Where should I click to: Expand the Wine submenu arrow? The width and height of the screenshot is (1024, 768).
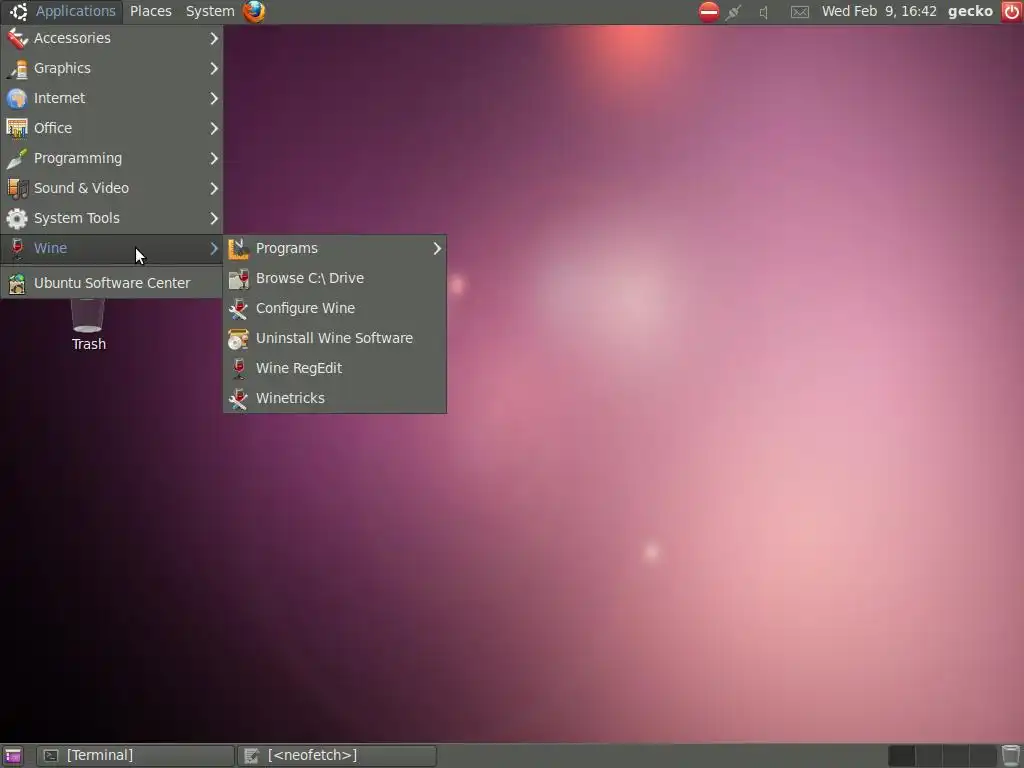214,249
